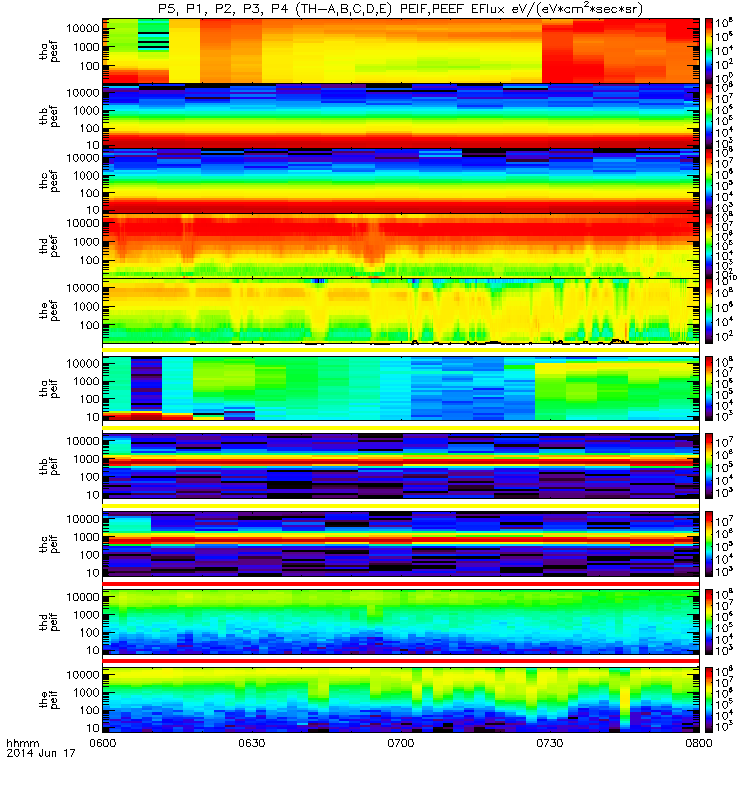
Task: Click the red bar under the thd peif panel
Action: (x=401, y=661)
